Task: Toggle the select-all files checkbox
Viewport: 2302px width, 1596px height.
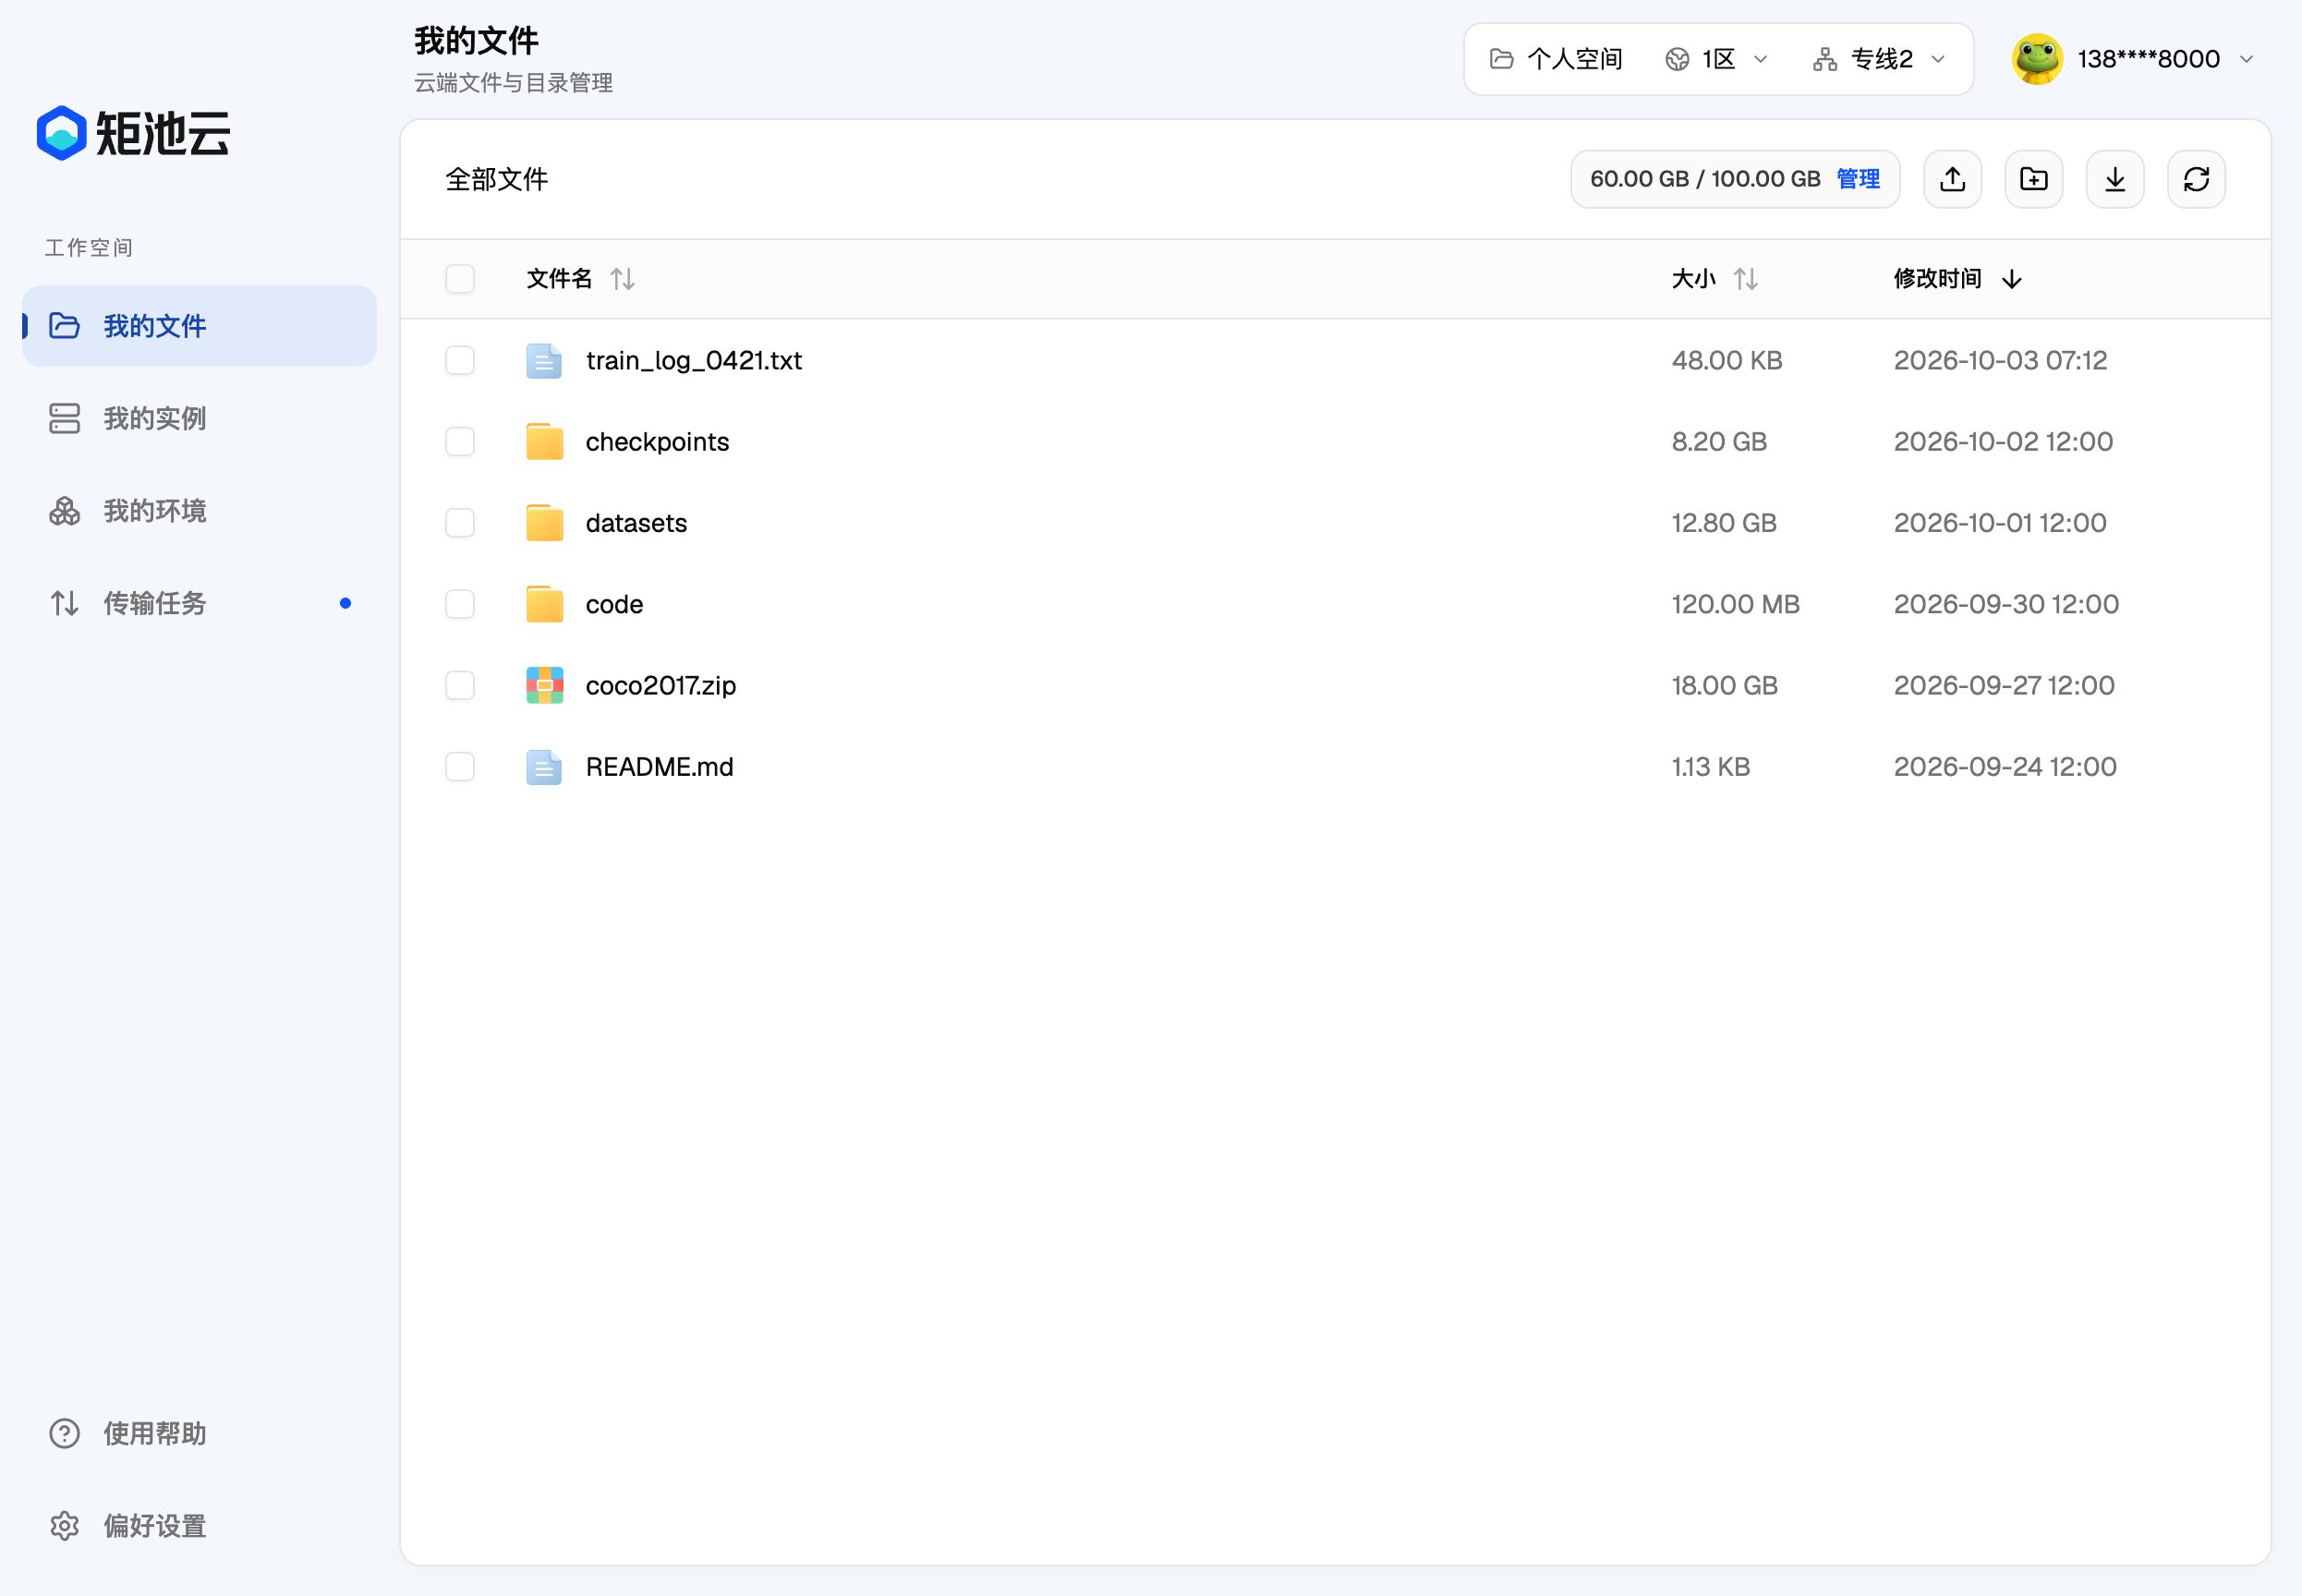Action: click(460, 279)
